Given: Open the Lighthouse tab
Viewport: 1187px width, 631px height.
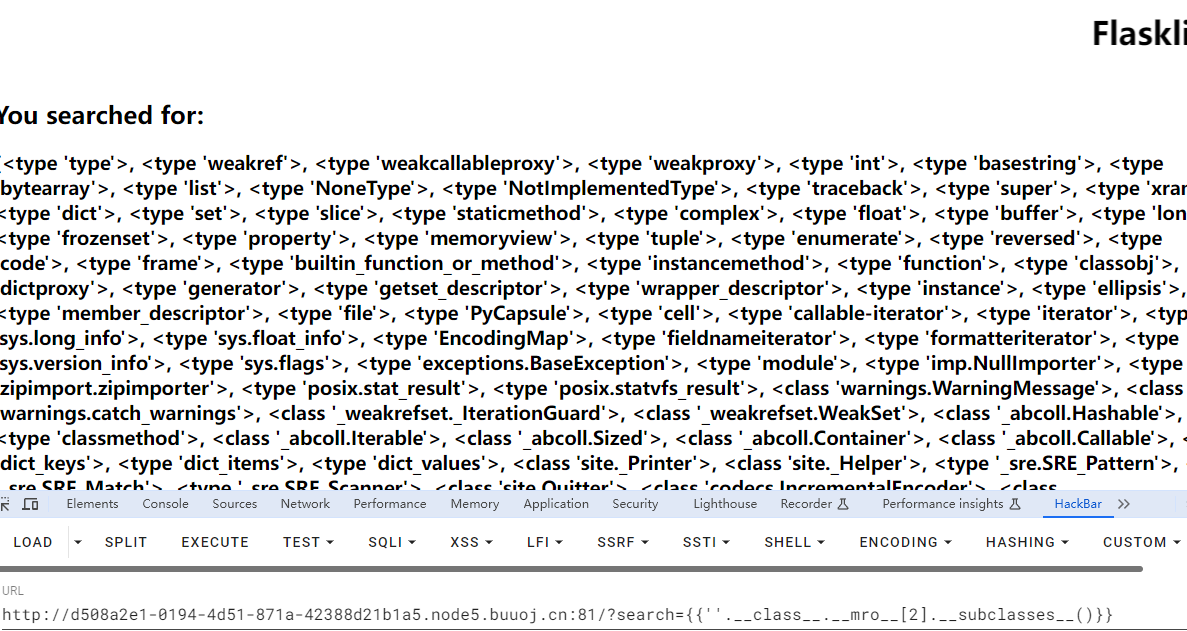Looking at the screenshot, I should click(x=725, y=504).
